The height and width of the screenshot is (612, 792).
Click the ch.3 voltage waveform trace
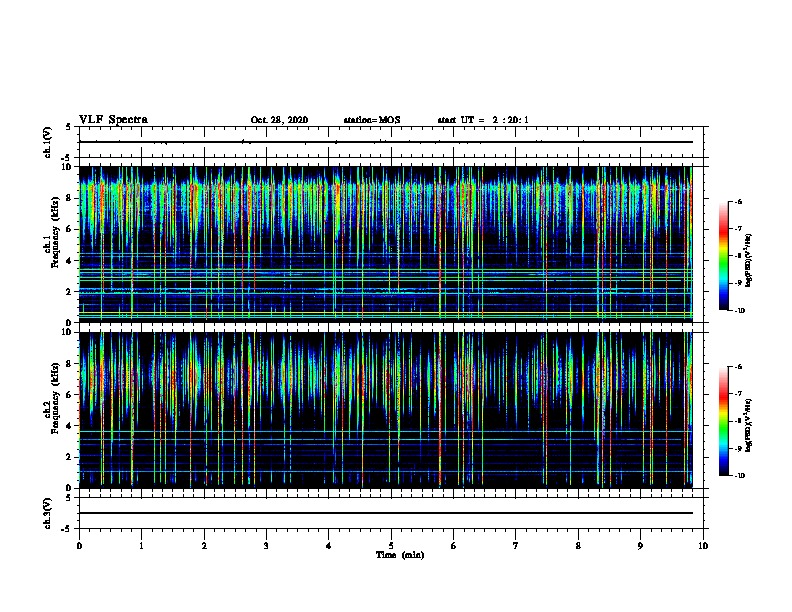386,513
